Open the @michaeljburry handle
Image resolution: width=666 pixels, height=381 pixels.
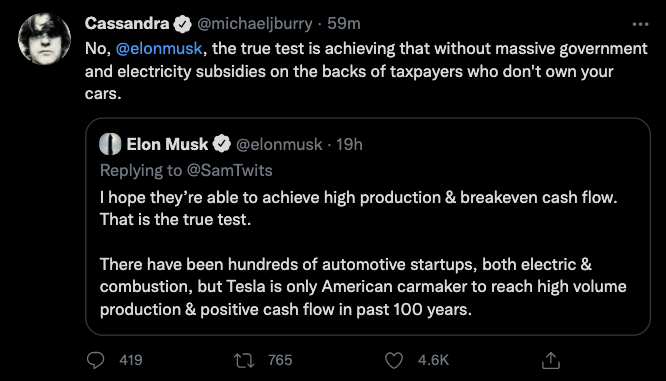tap(254, 24)
